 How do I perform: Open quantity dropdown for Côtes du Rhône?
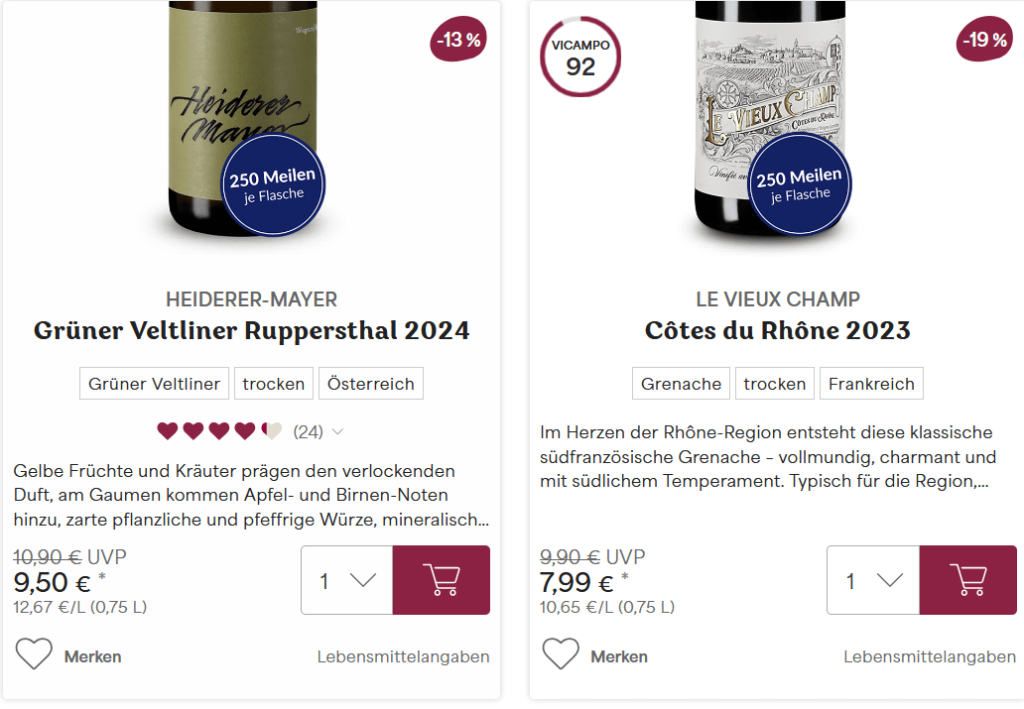[873, 580]
